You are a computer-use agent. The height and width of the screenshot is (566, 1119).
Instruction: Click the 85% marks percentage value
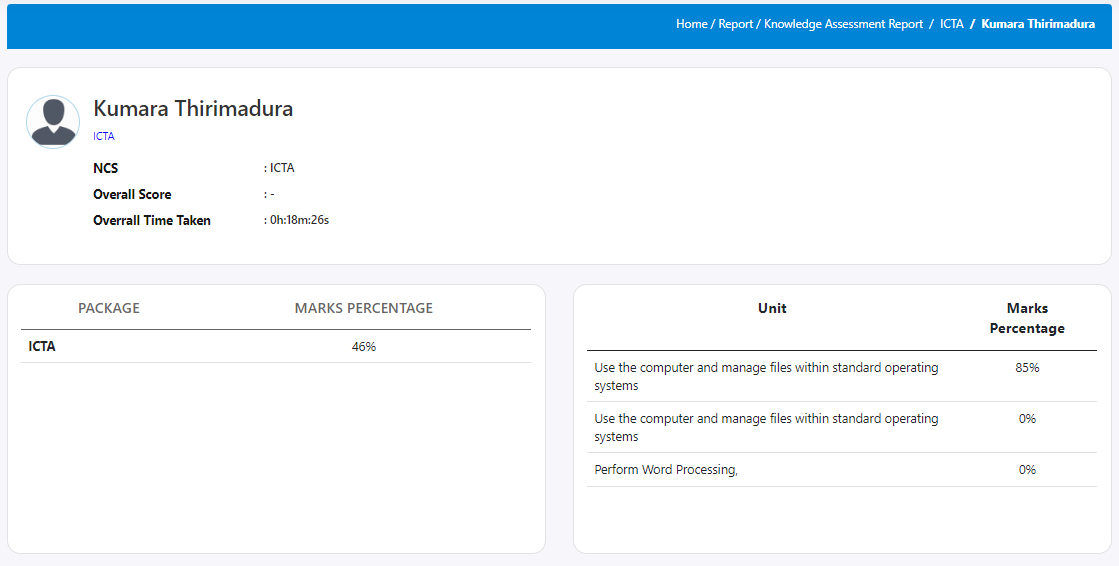[1027, 368]
